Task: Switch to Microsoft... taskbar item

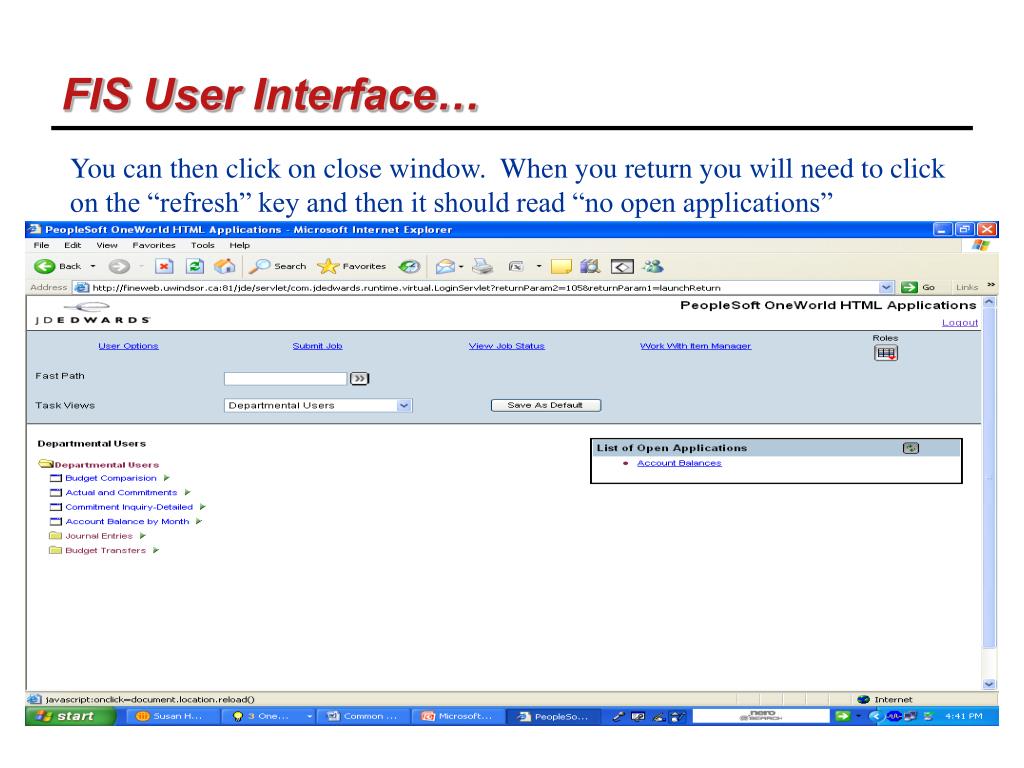Action: (x=457, y=716)
